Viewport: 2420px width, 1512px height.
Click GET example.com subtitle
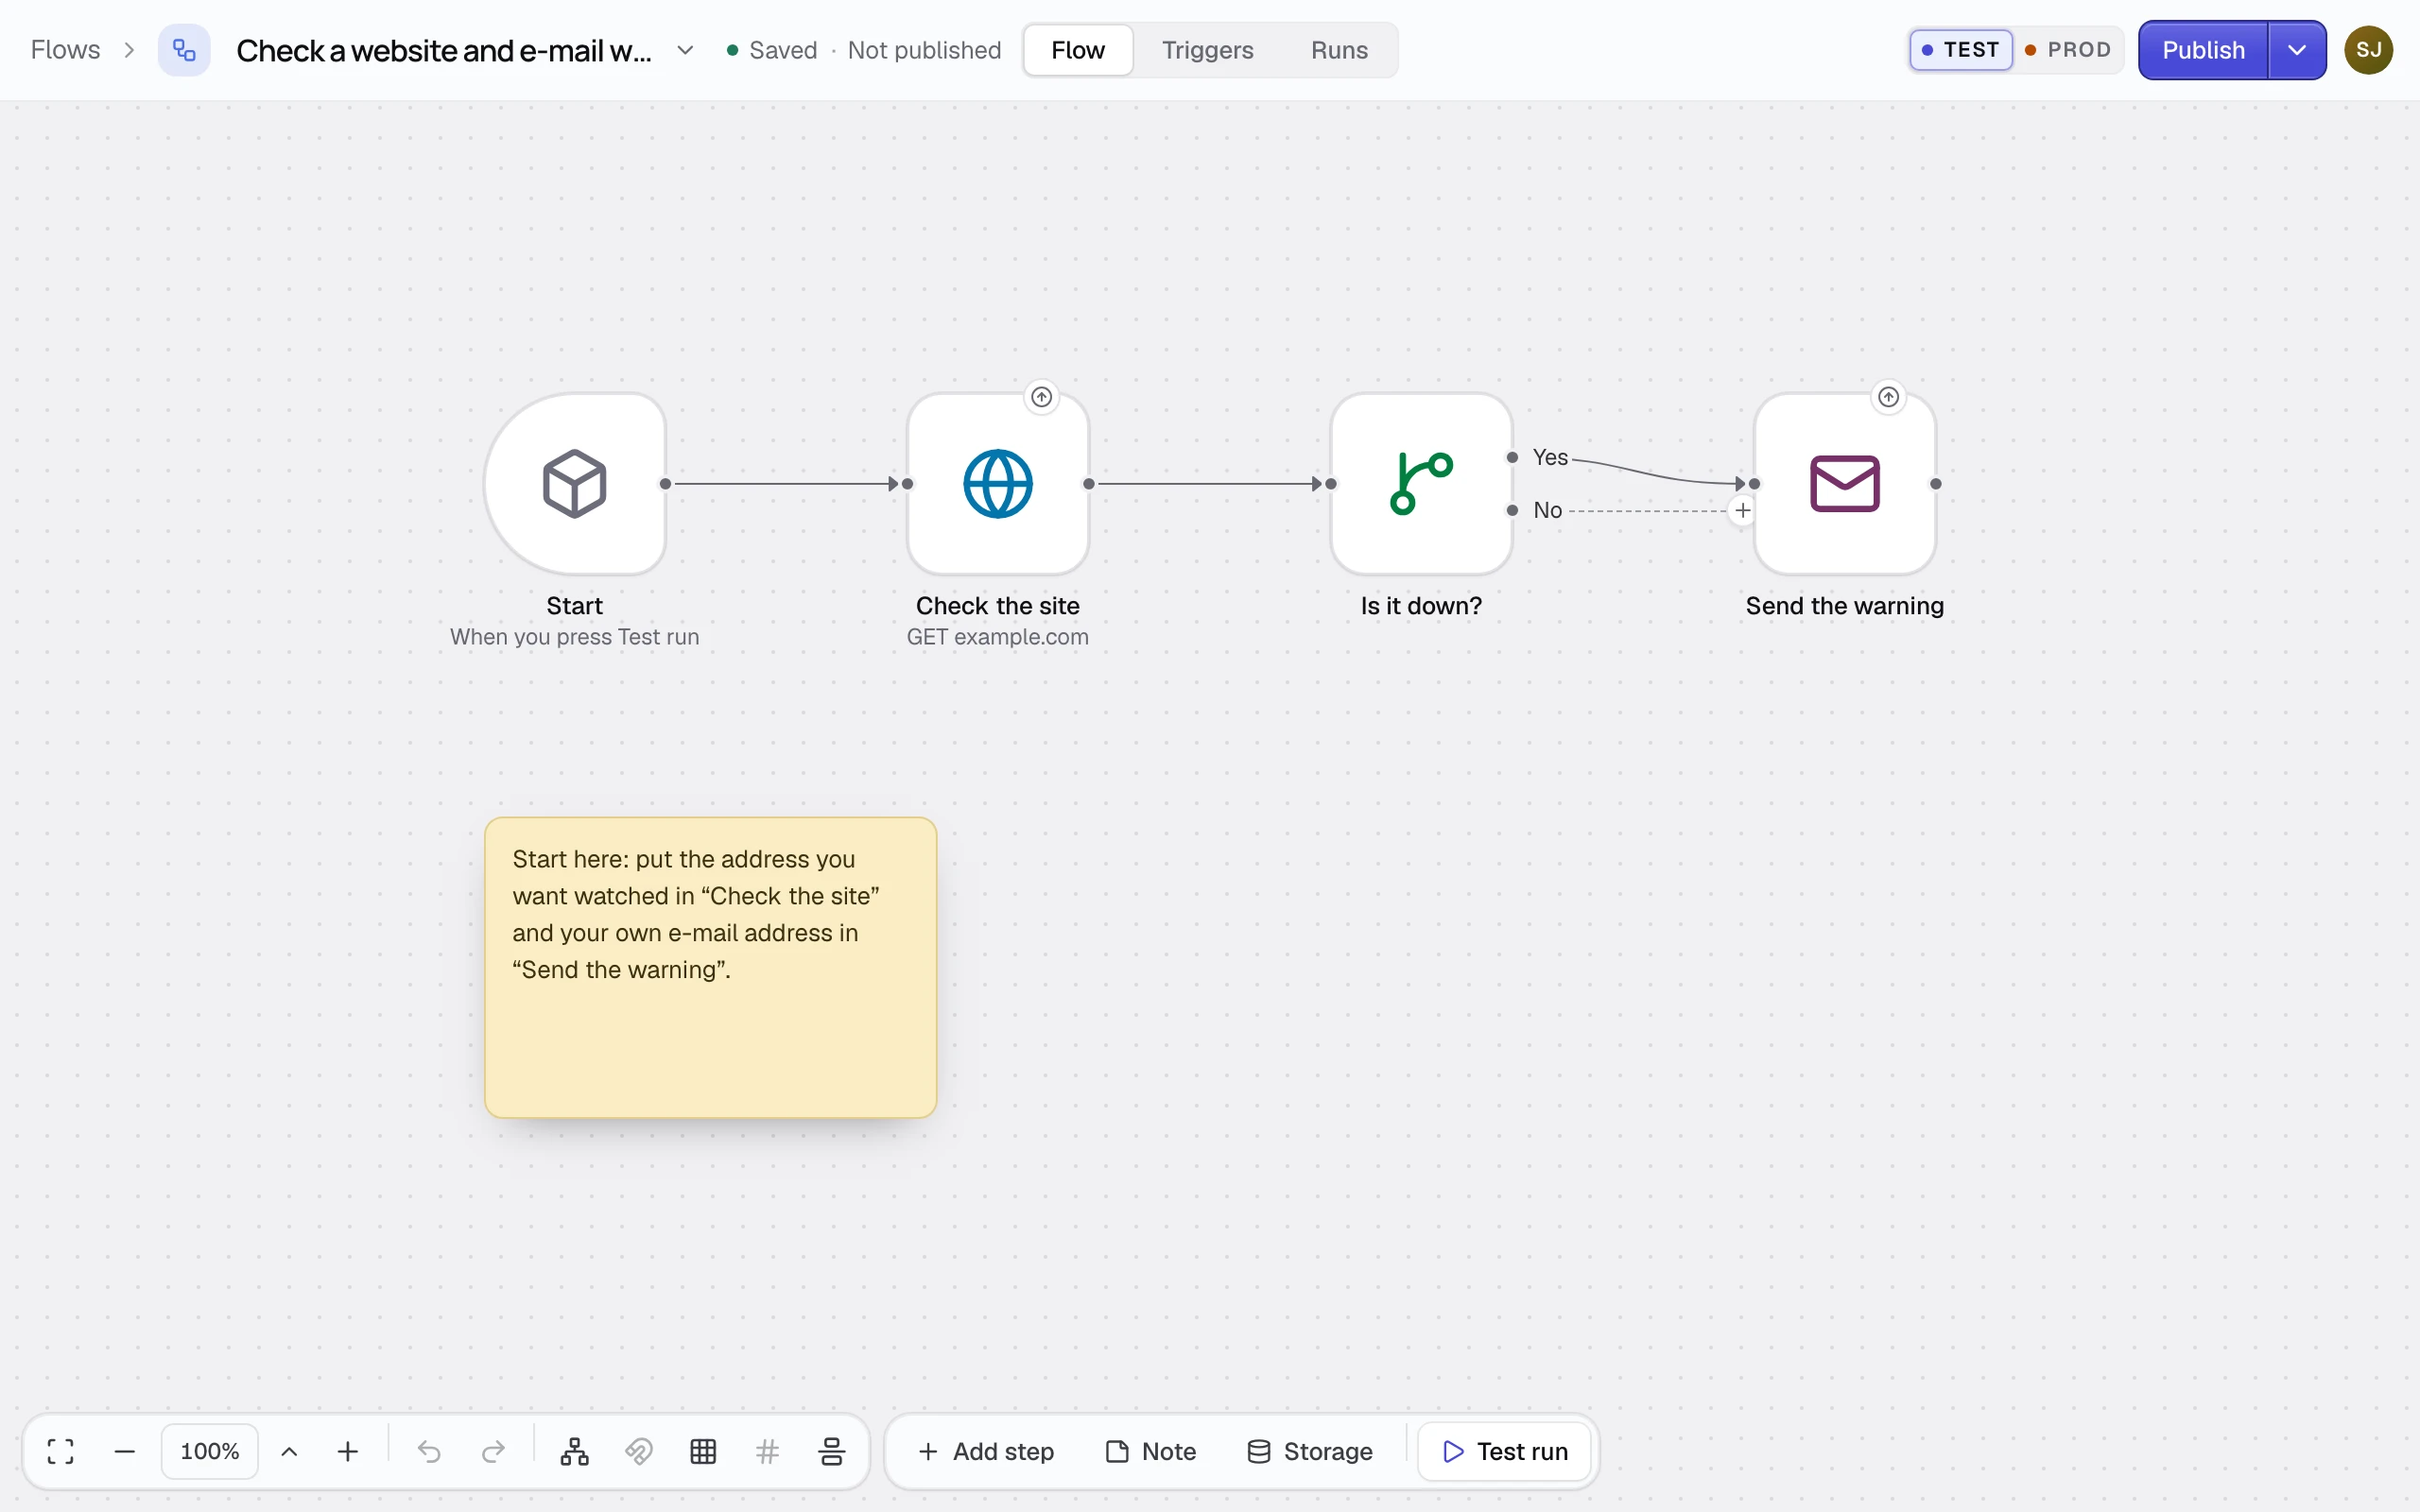(998, 637)
